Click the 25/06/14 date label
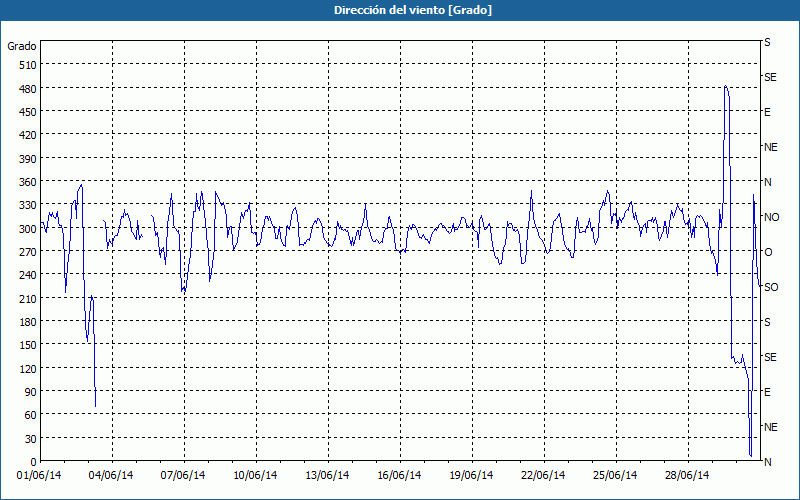The image size is (800, 500). click(x=615, y=475)
